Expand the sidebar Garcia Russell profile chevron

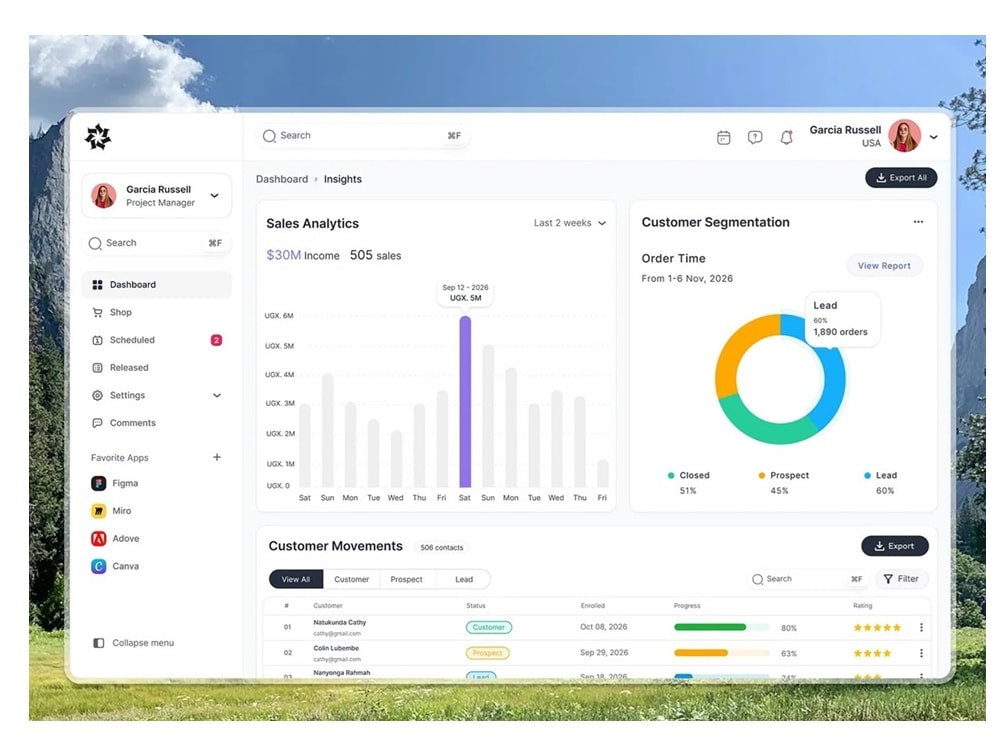(215, 196)
